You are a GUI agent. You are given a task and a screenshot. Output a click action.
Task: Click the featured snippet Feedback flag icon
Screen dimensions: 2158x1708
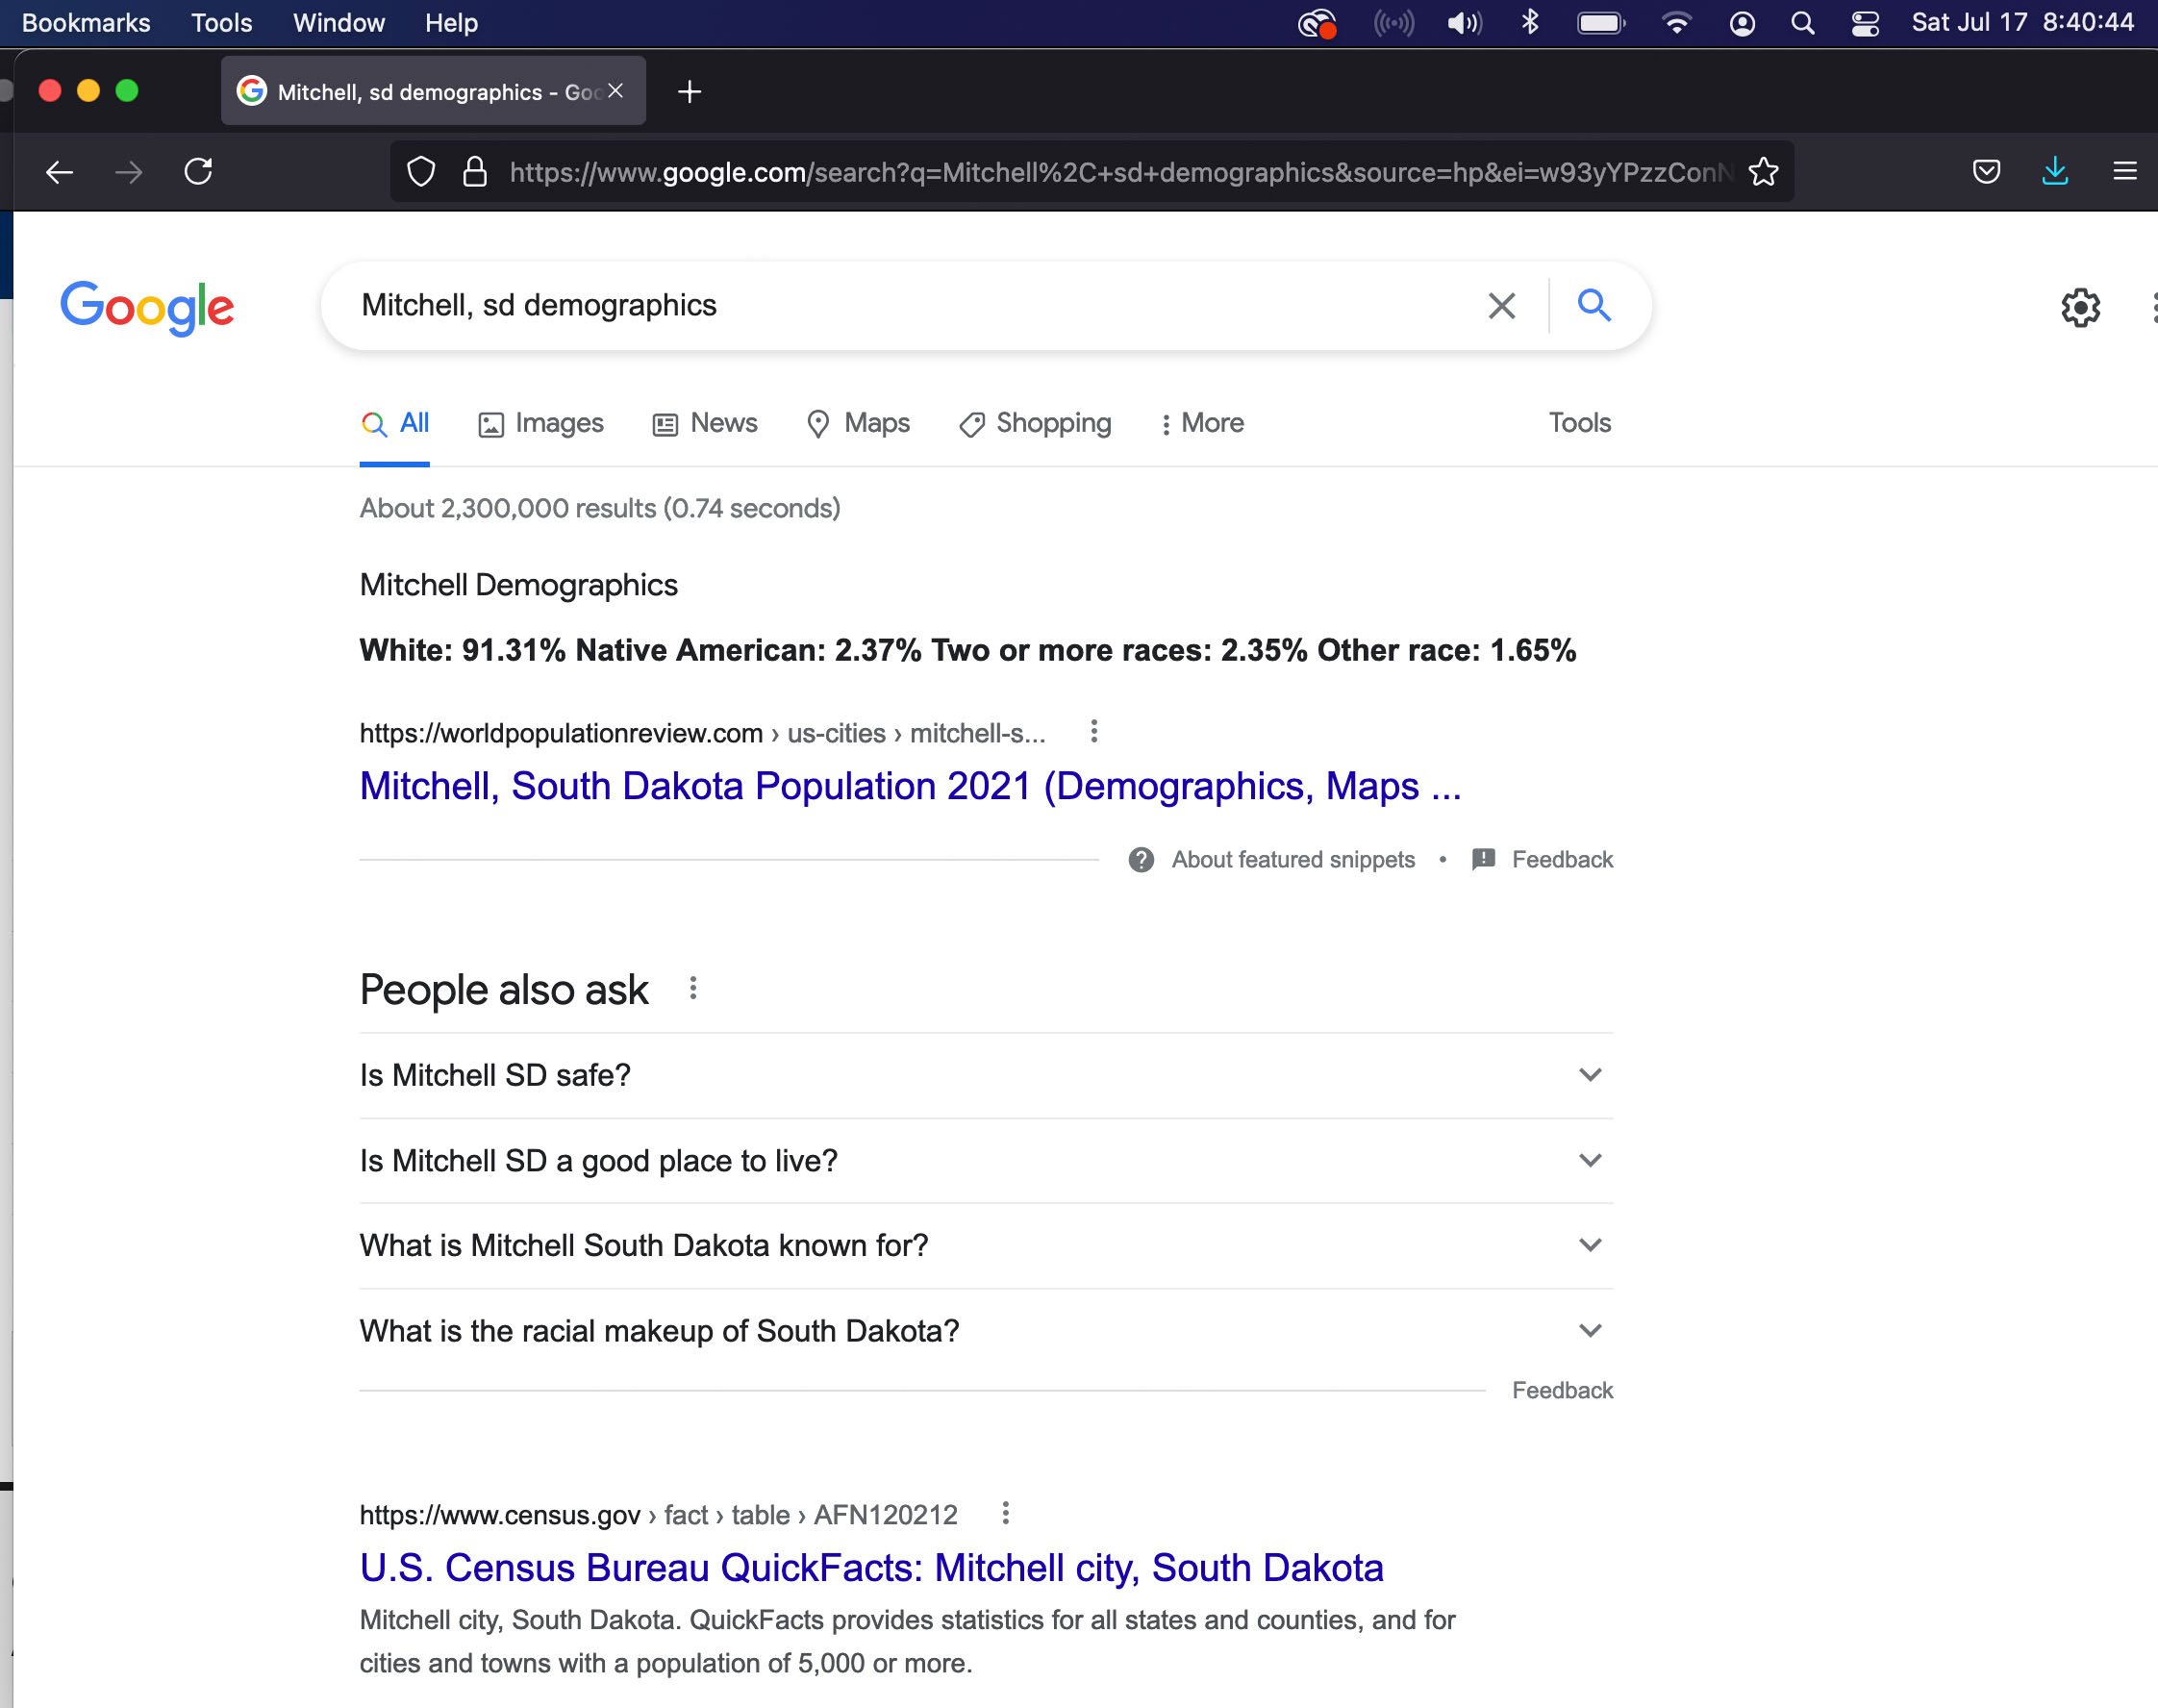[1483, 859]
